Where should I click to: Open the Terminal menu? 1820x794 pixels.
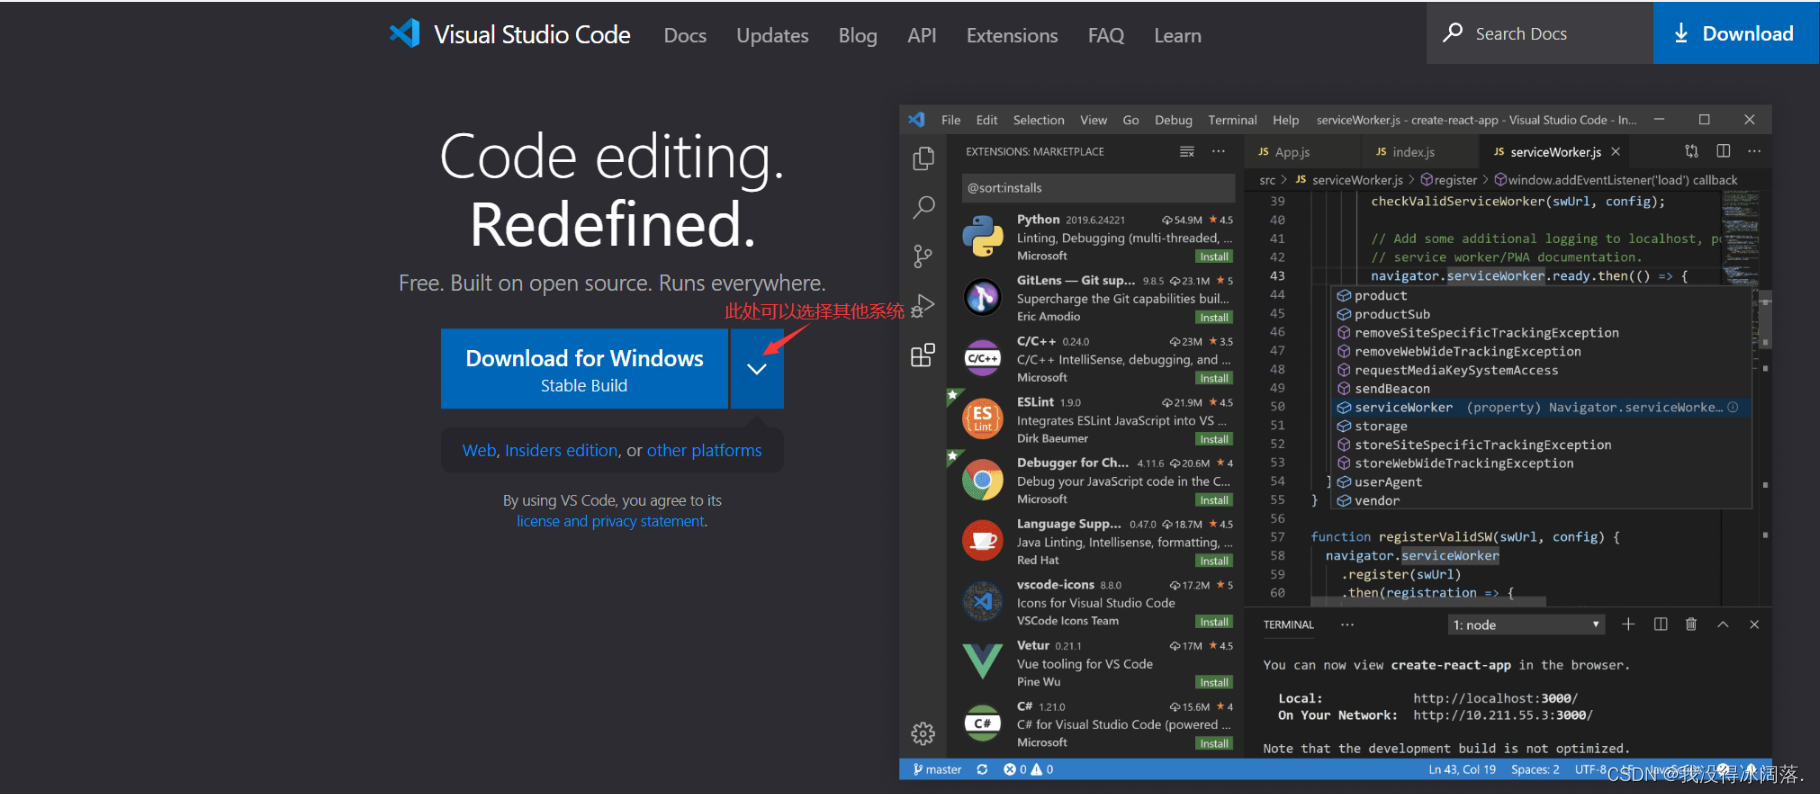click(x=1232, y=120)
